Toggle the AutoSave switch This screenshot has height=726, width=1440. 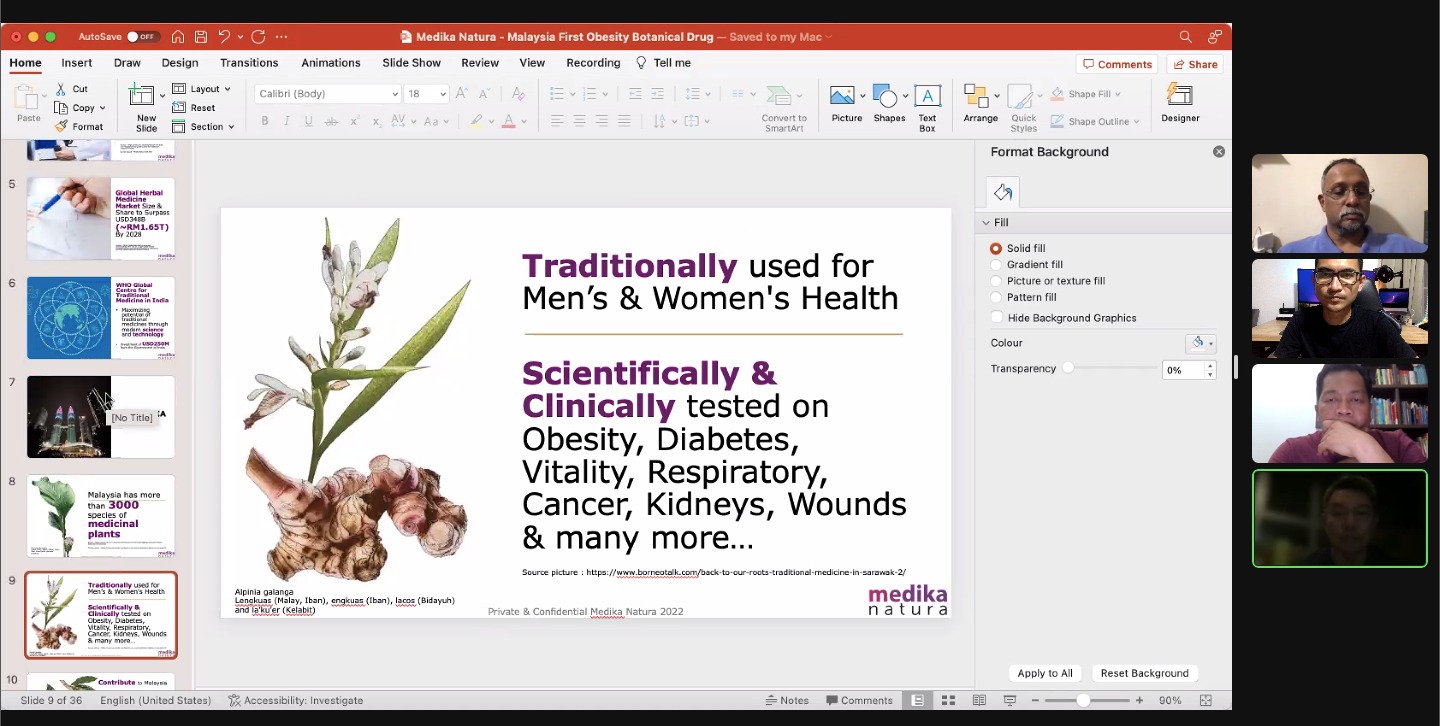tap(142, 37)
